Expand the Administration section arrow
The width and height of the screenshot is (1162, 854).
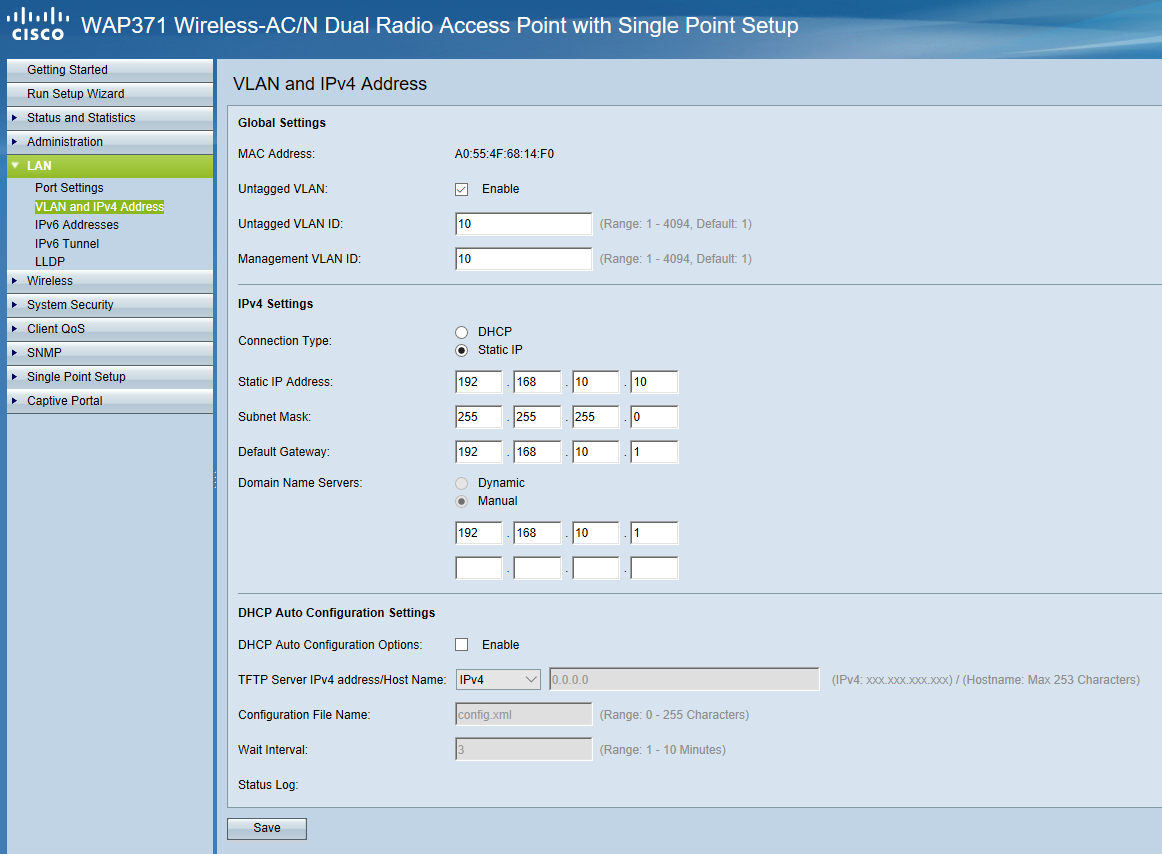tap(14, 142)
